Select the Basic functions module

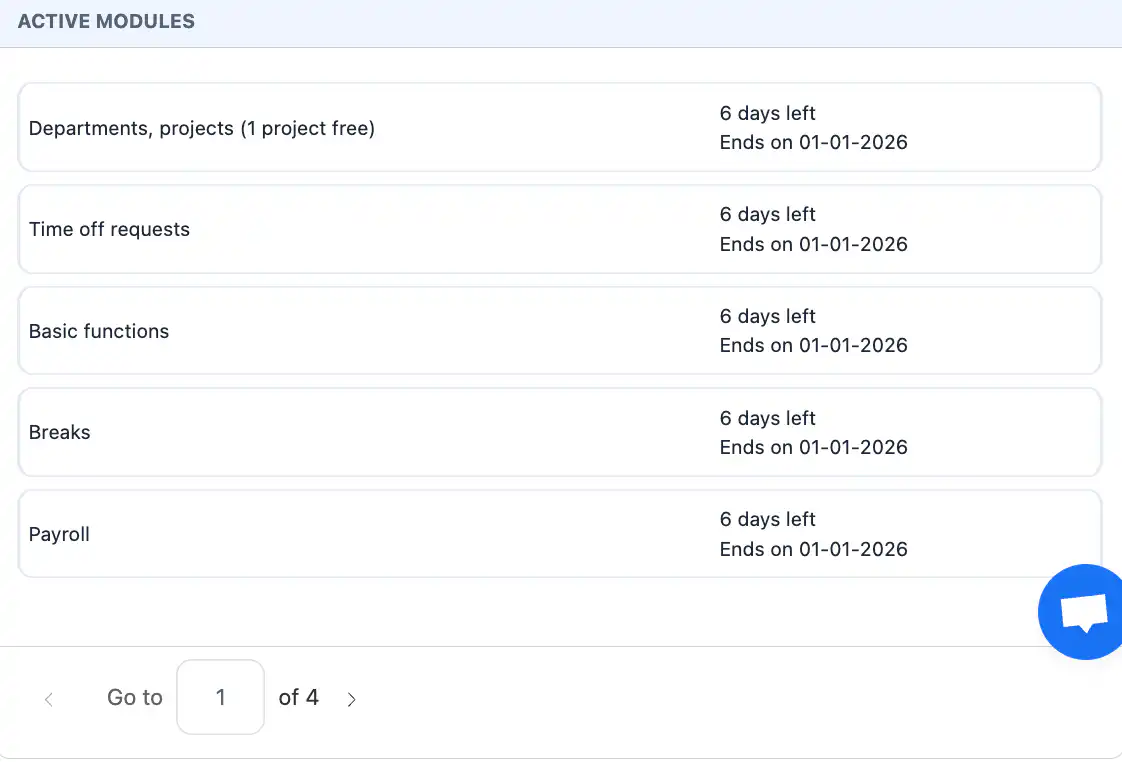pos(99,331)
